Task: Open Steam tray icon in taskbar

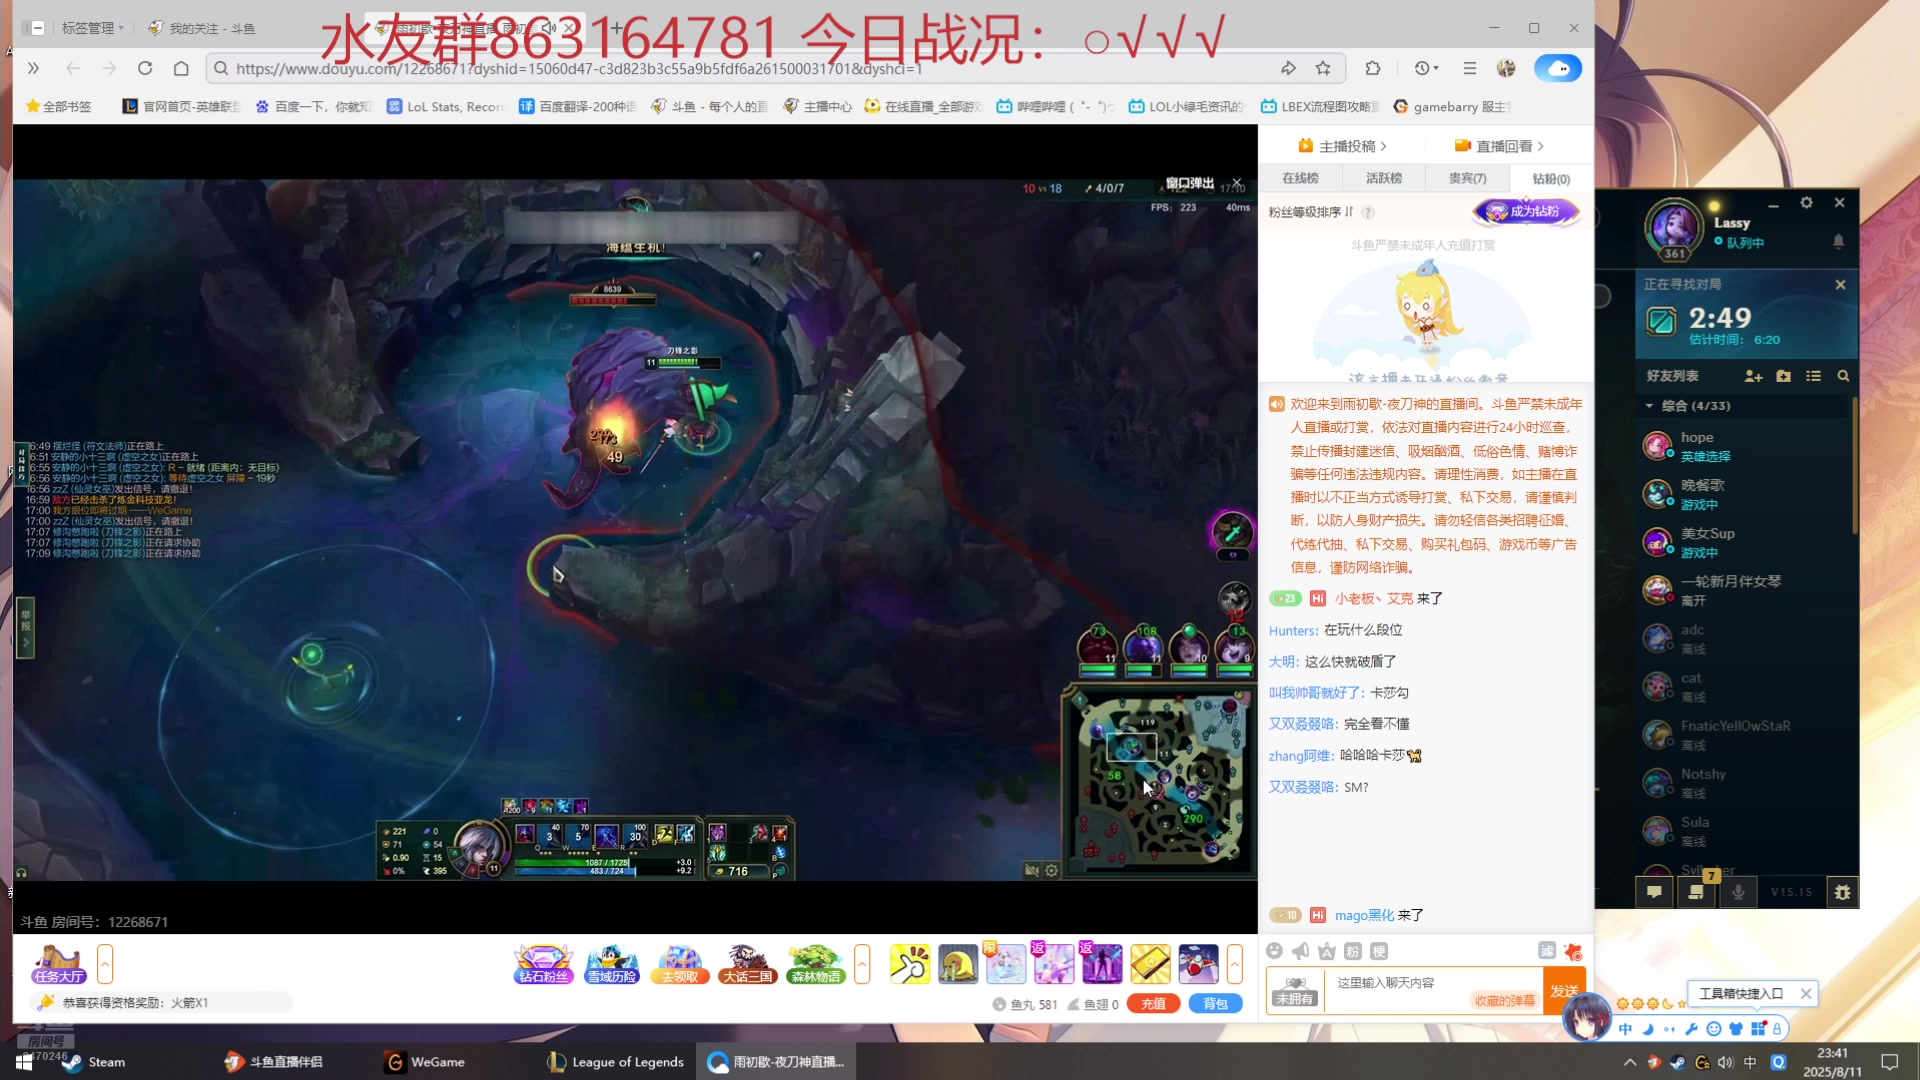Action: click(1677, 1062)
